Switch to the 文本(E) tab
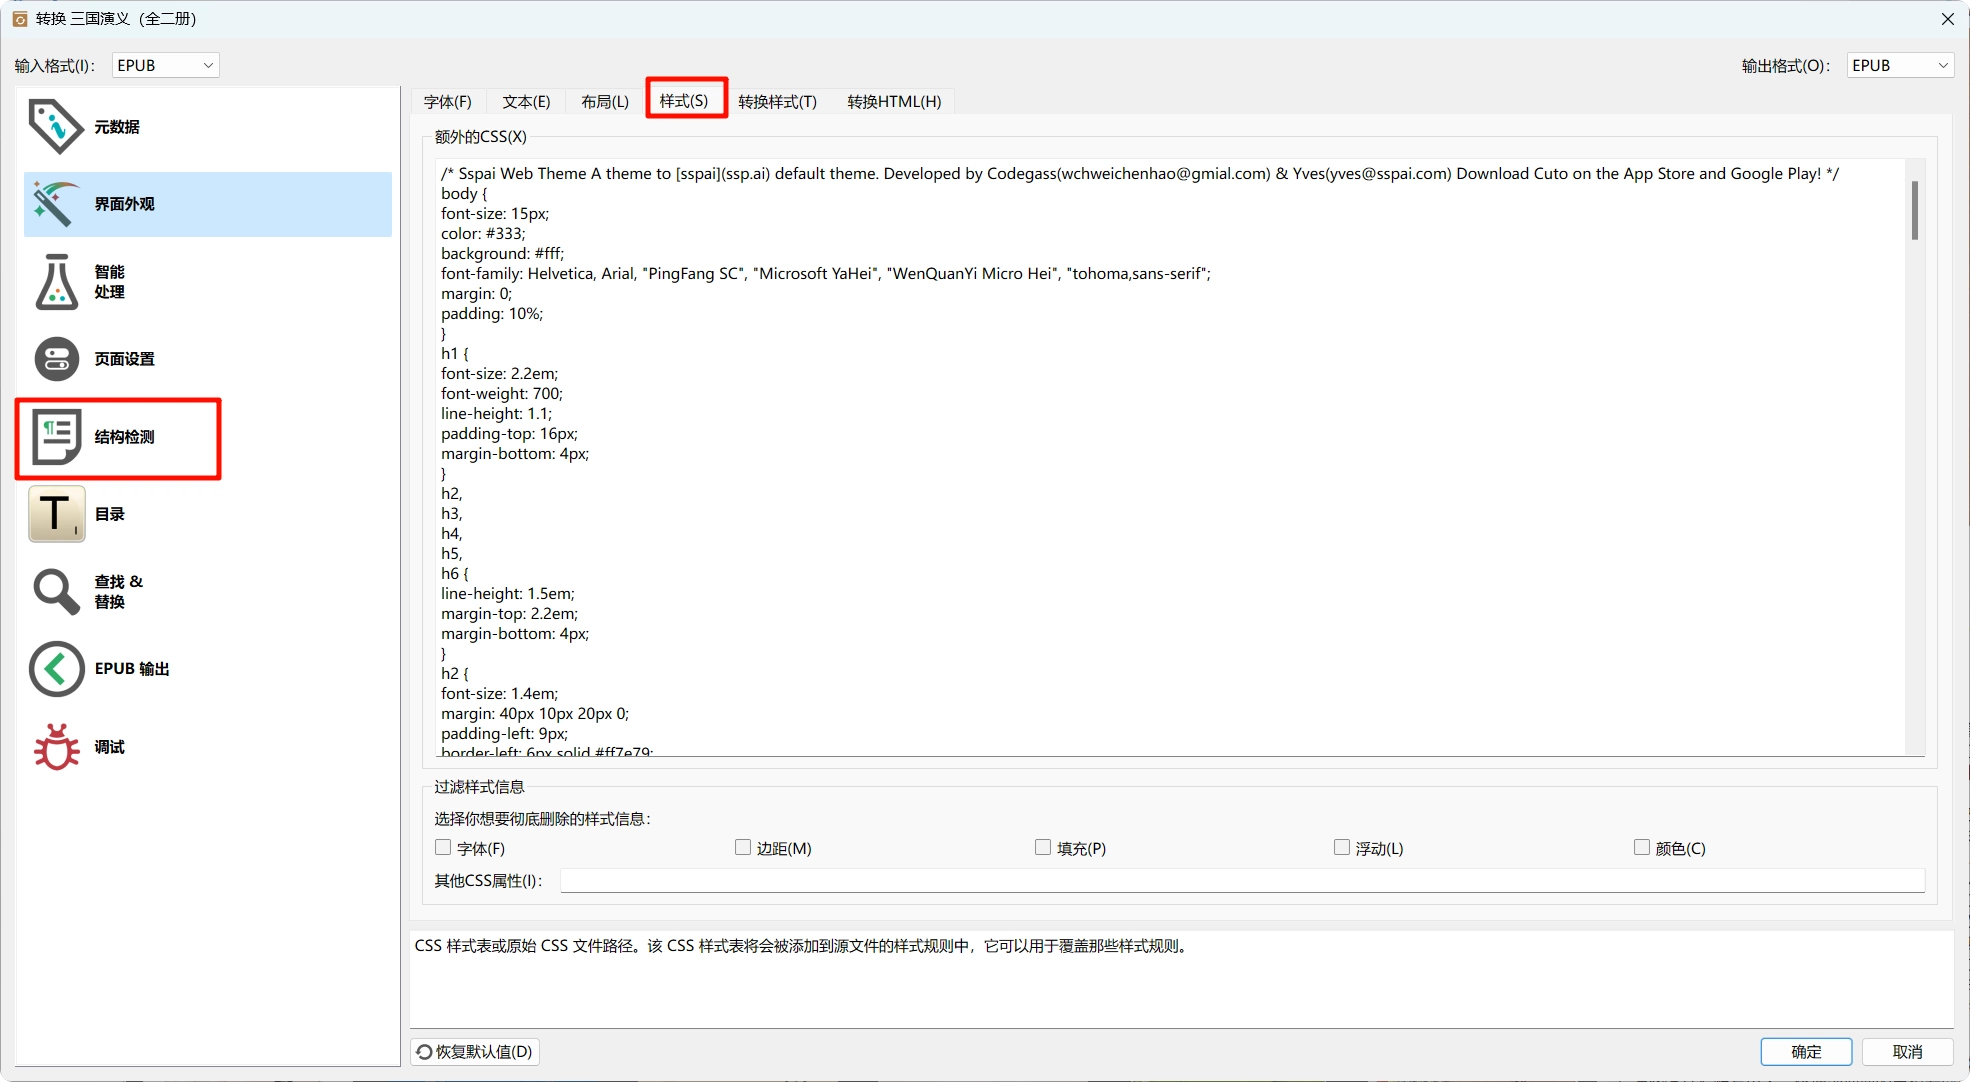Image resolution: width=1970 pixels, height=1082 pixels. pos(526,101)
